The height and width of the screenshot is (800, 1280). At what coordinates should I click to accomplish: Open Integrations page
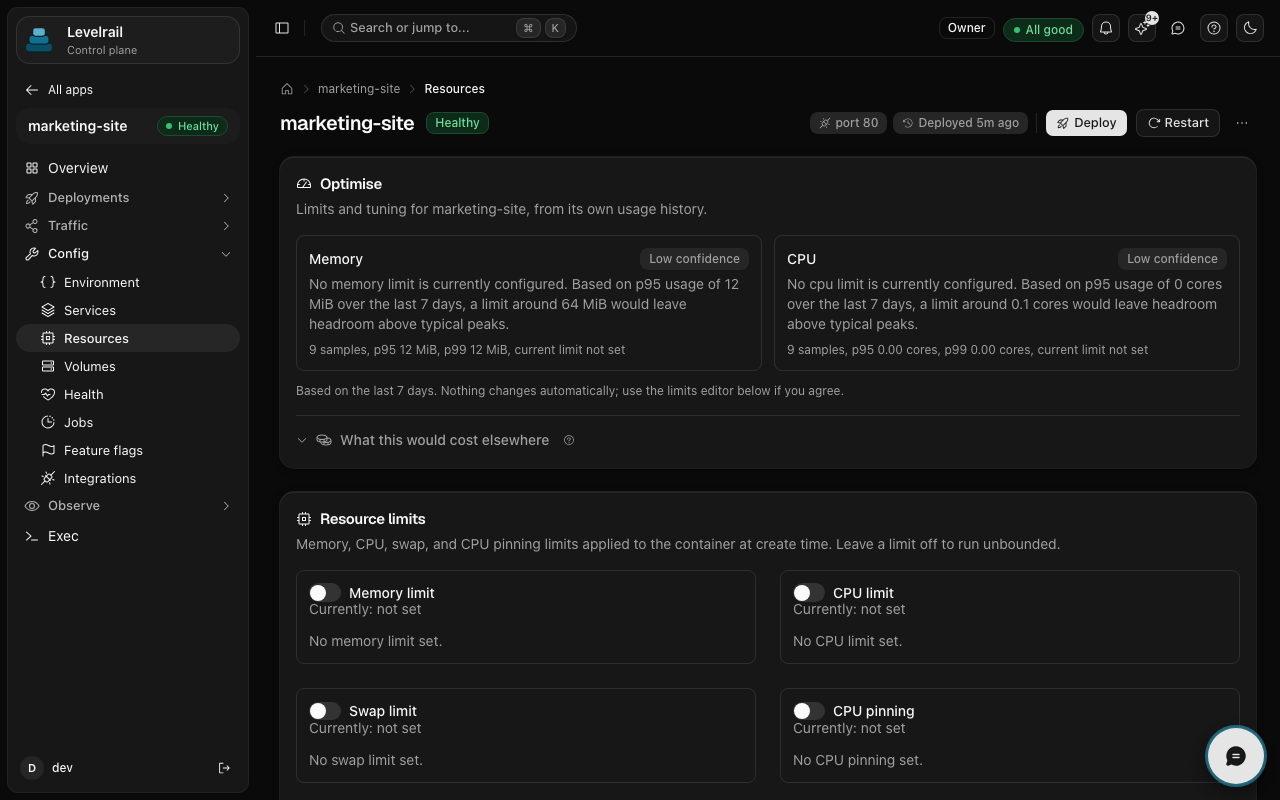pos(128,478)
